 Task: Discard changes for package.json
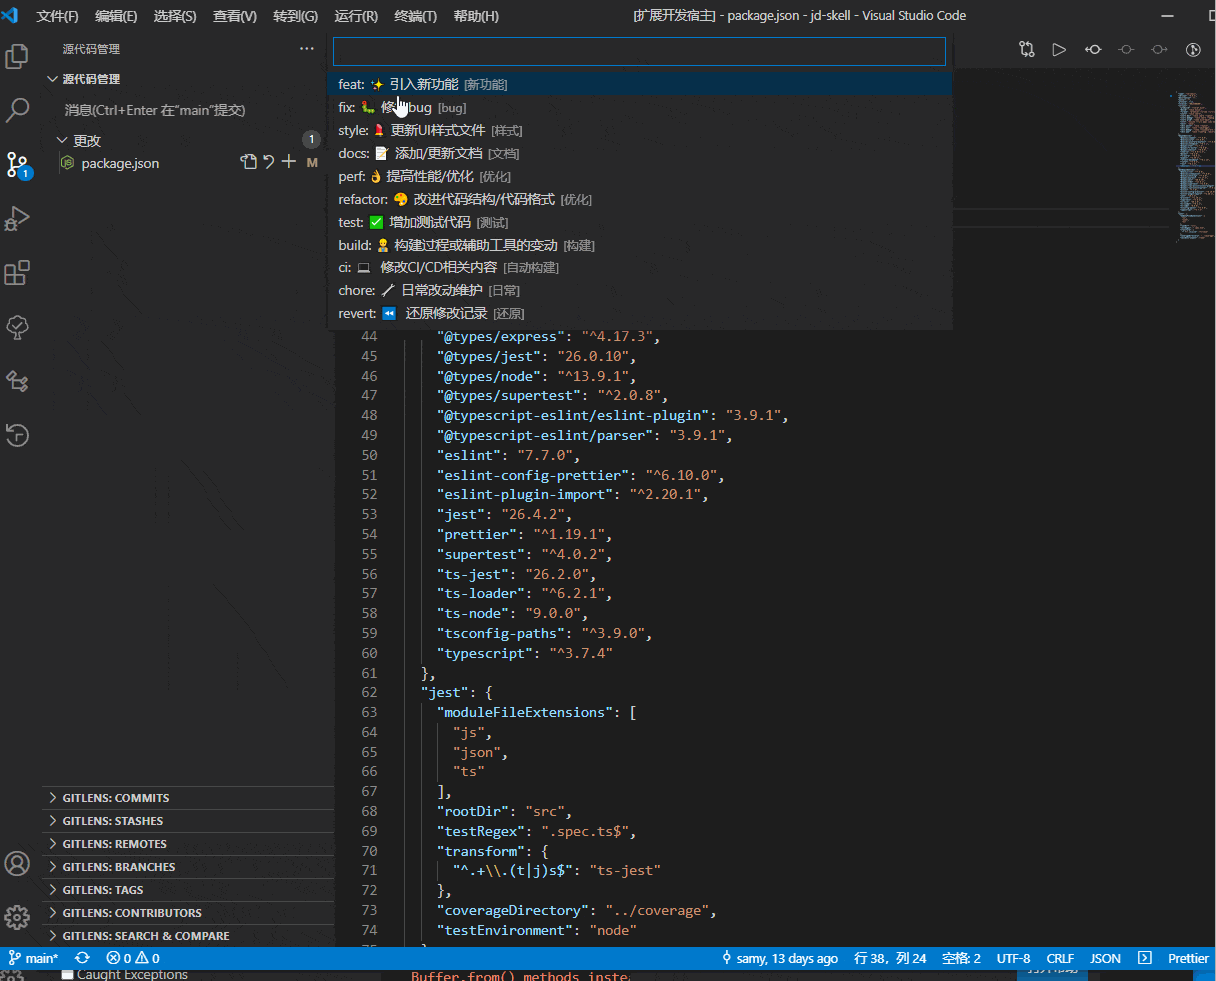pos(269,162)
